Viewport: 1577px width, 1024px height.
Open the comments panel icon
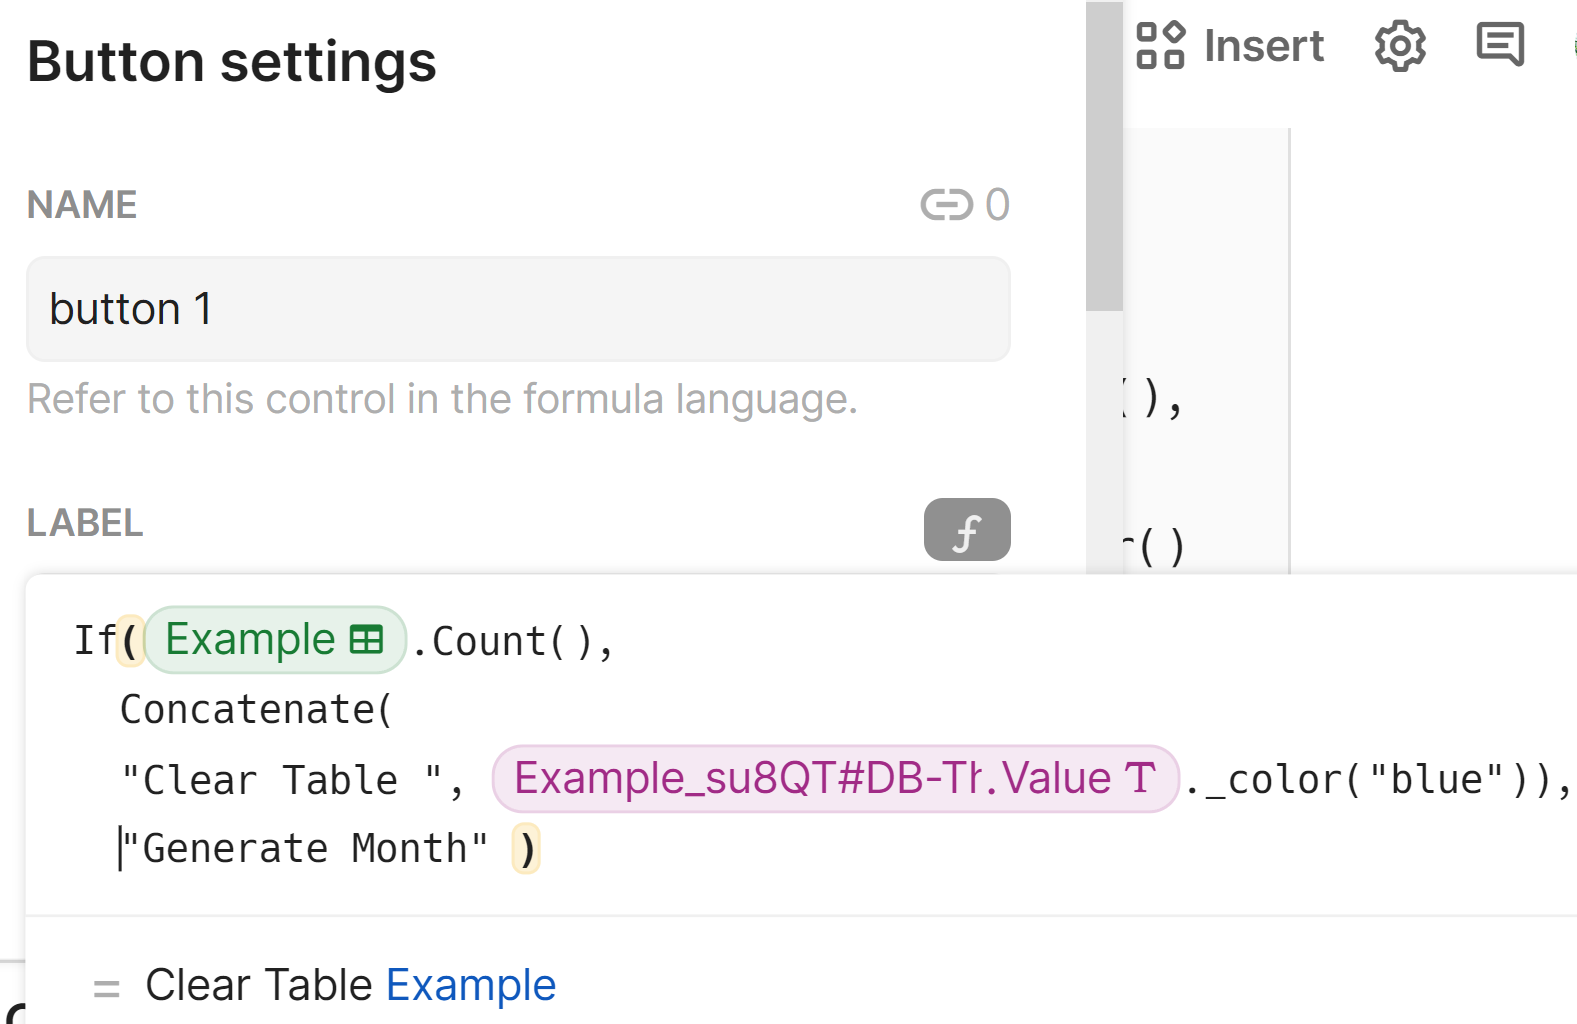1500,45
